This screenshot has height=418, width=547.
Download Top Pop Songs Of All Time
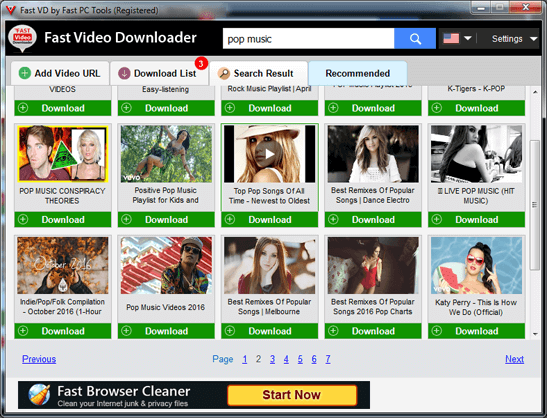click(x=270, y=219)
